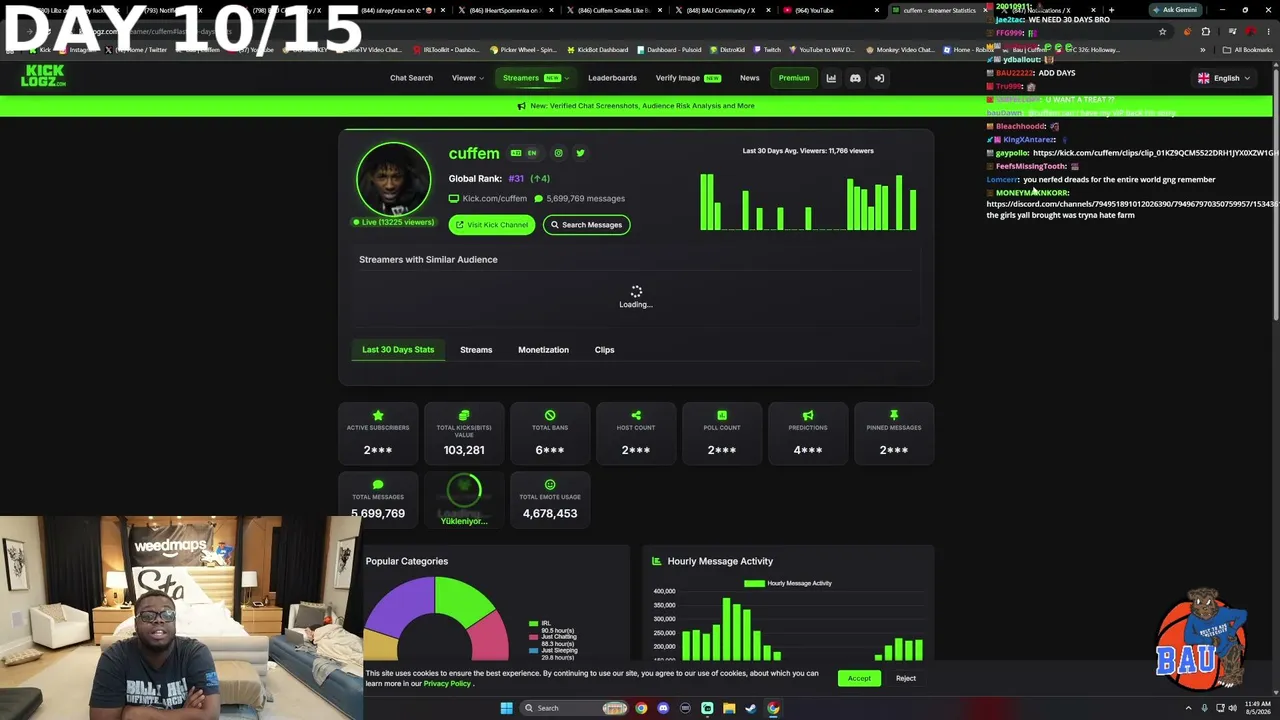
Task: Switch to the Clips tab
Action: coord(604,350)
